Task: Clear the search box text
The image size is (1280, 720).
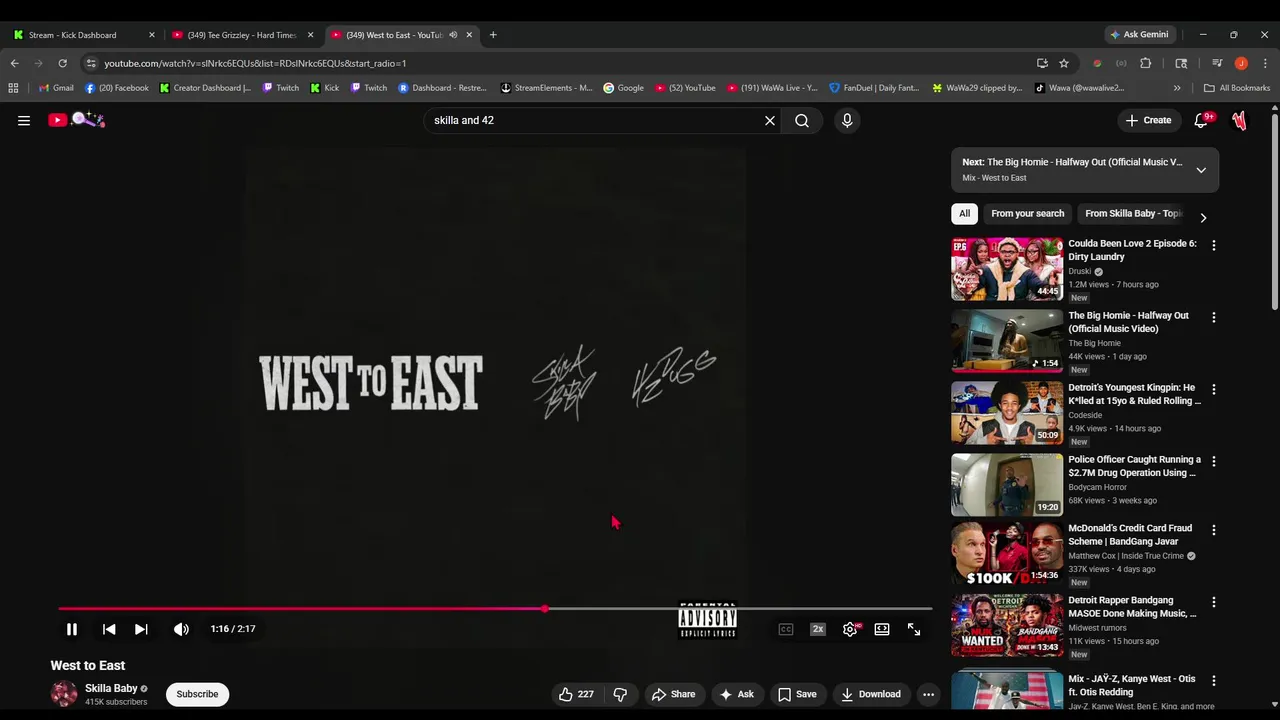Action: tap(770, 120)
